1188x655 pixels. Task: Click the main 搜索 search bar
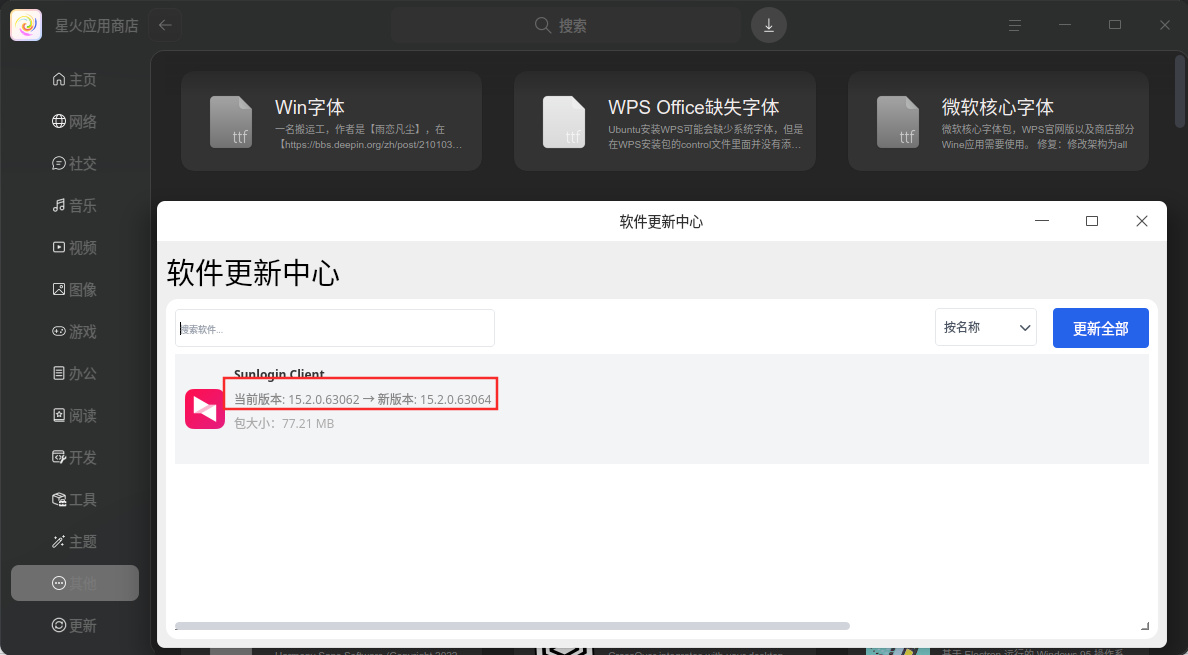tap(566, 26)
